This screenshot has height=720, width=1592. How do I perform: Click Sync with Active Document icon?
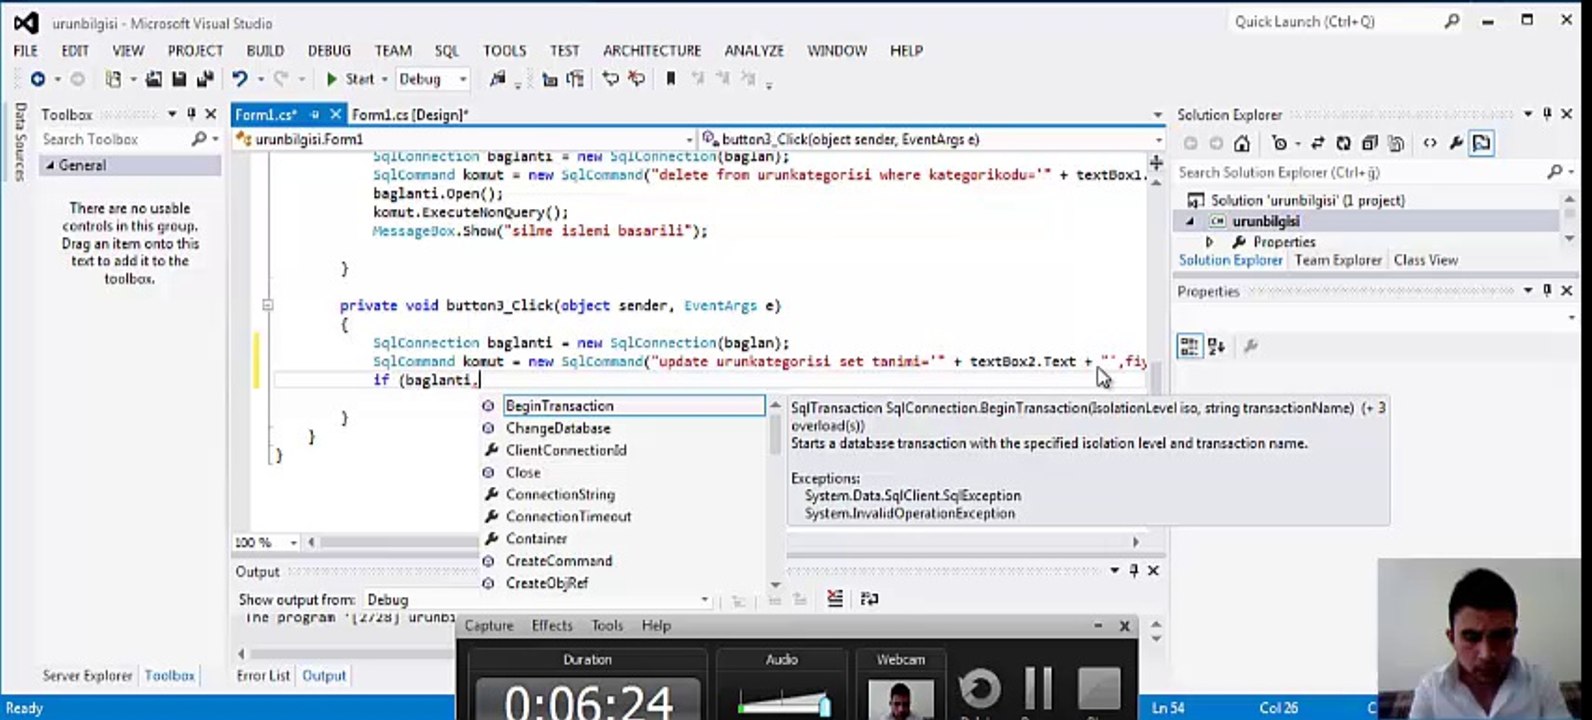click(1318, 143)
